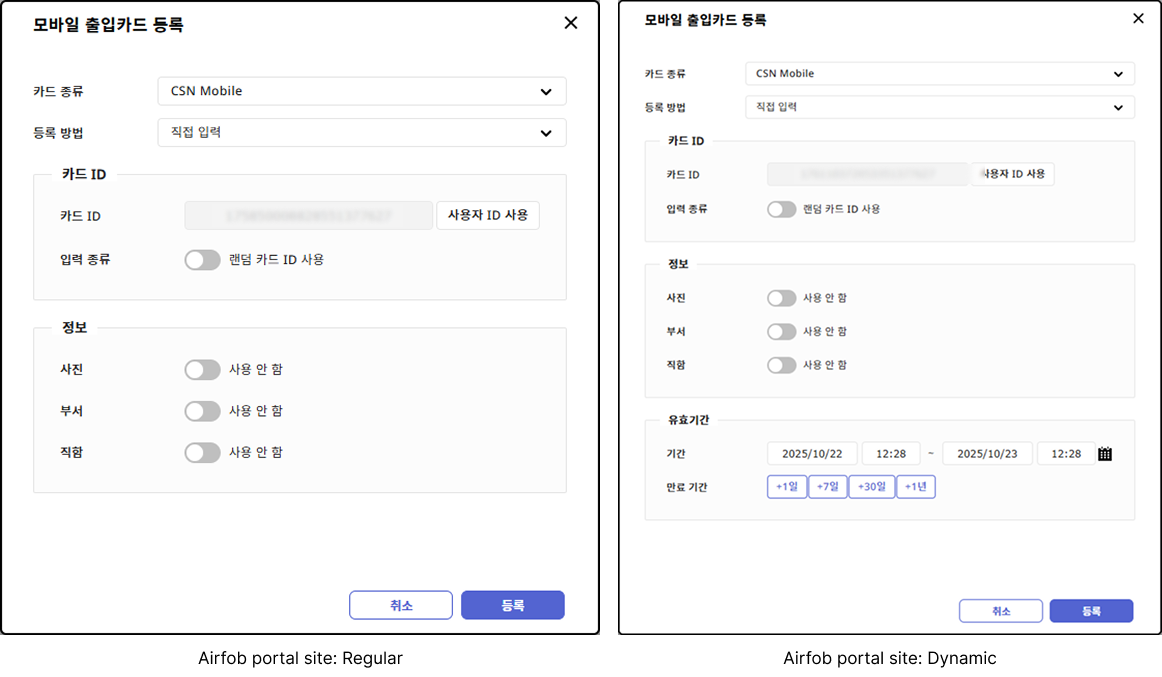Viewport: 1162px width, 677px height.
Task: Select the +30일 expiry option
Action: pos(871,487)
